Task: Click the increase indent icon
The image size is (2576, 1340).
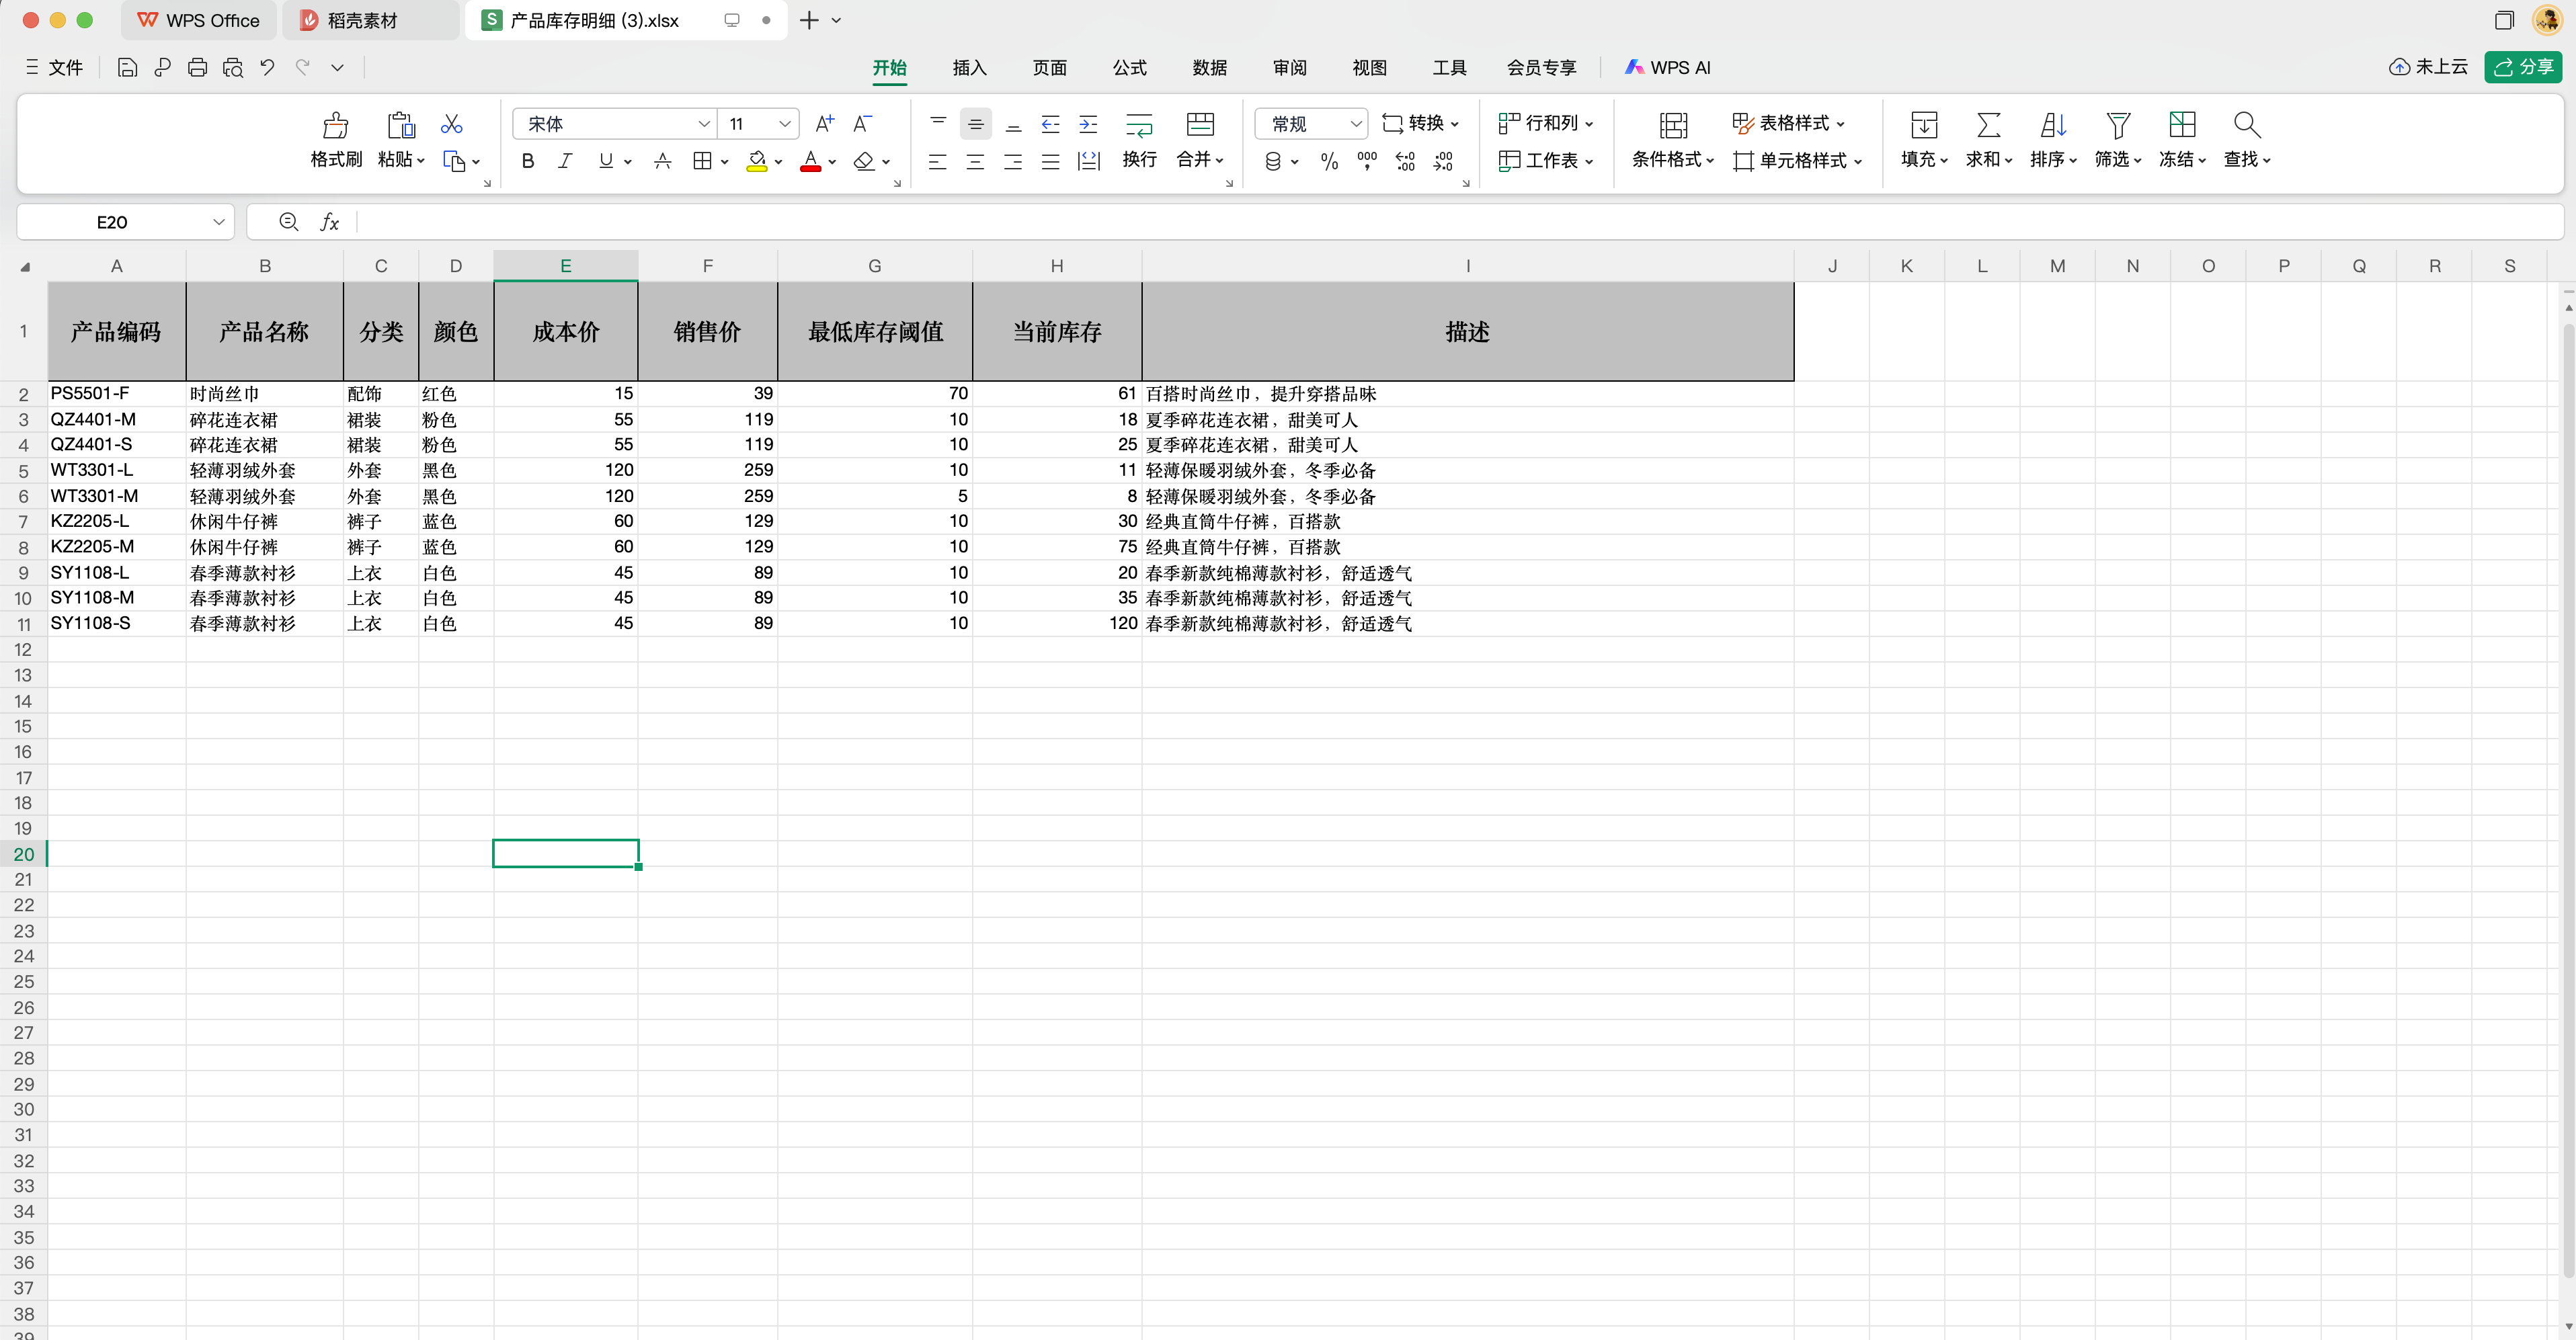Action: [1088, 124]
